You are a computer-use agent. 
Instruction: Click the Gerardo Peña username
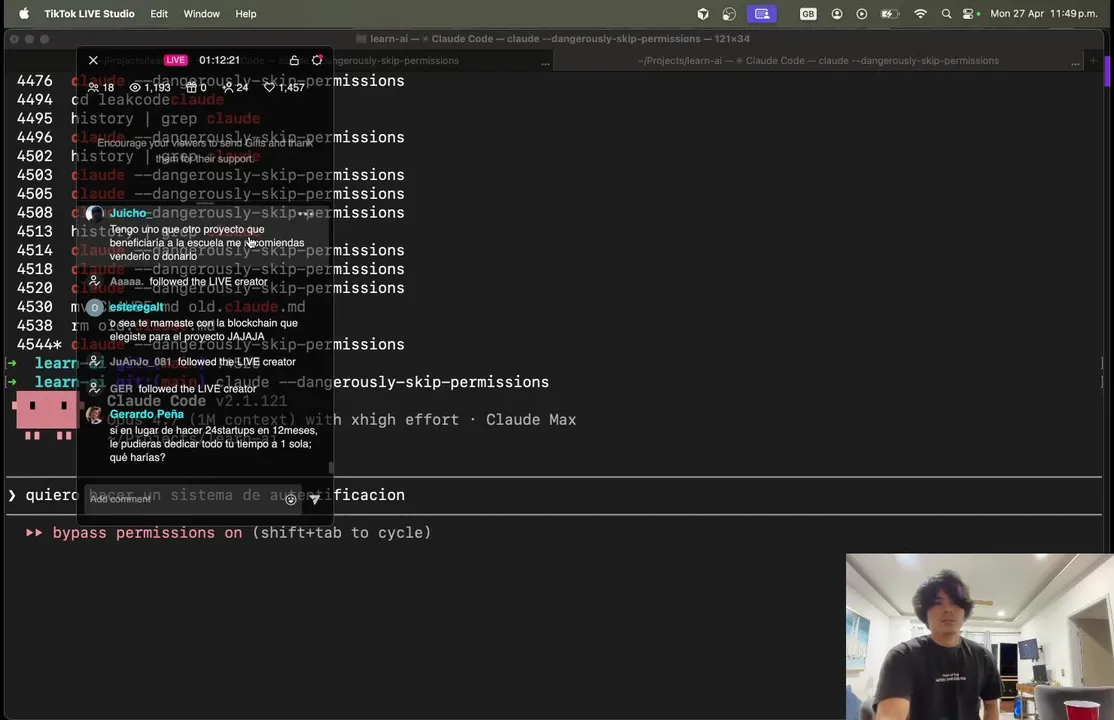(146, 414)
